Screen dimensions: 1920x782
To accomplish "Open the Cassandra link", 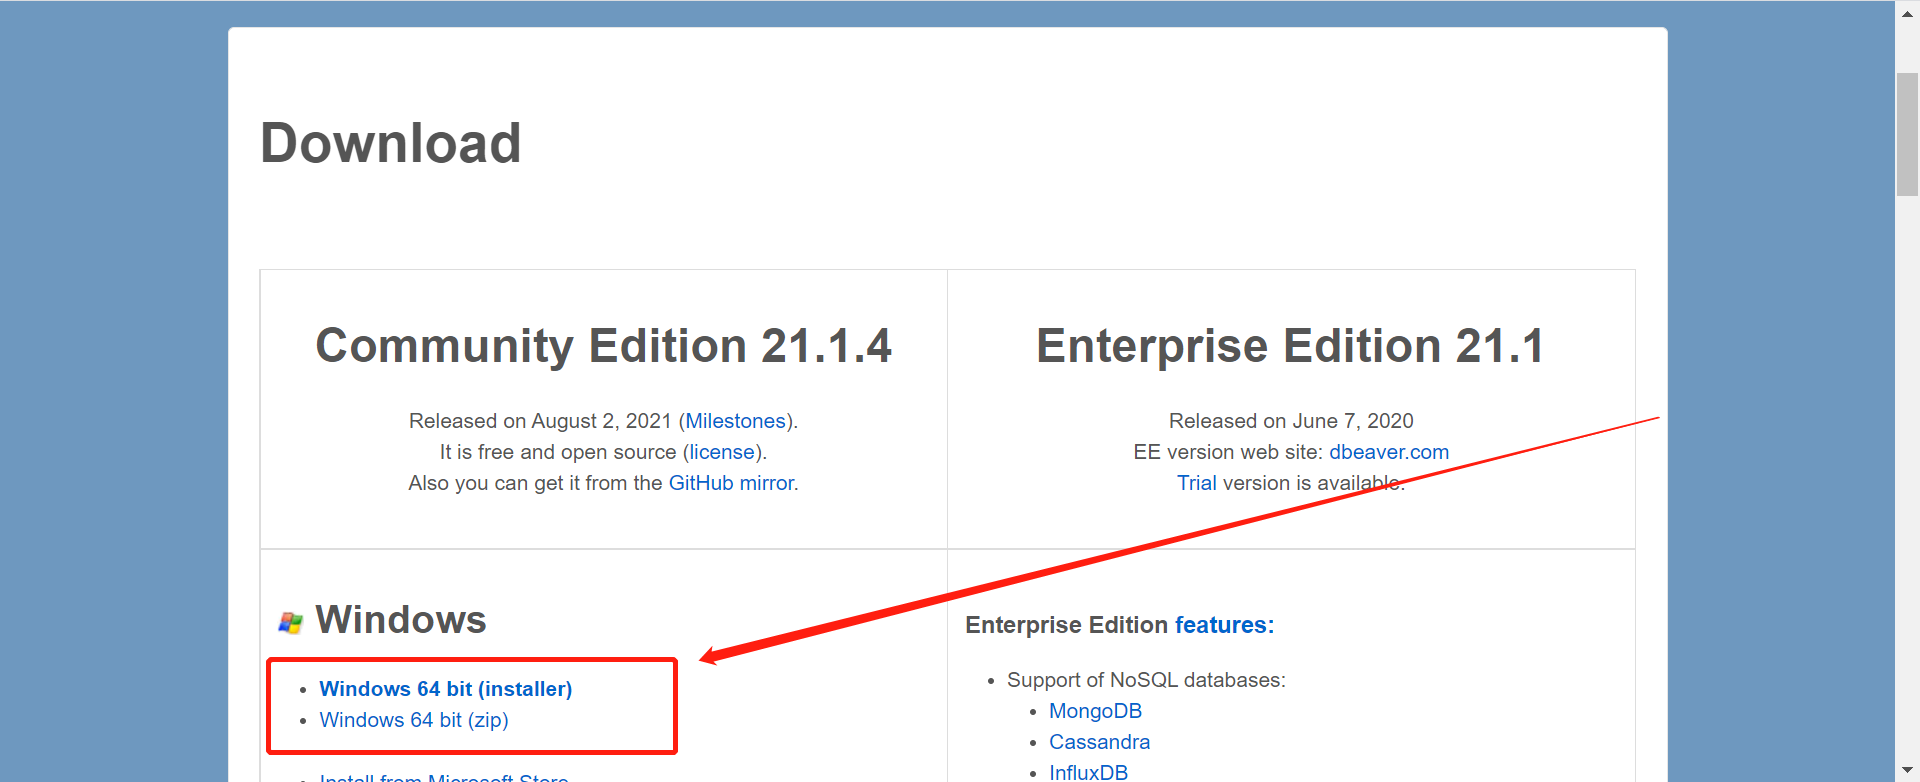I will click(x=1099, y=742).
